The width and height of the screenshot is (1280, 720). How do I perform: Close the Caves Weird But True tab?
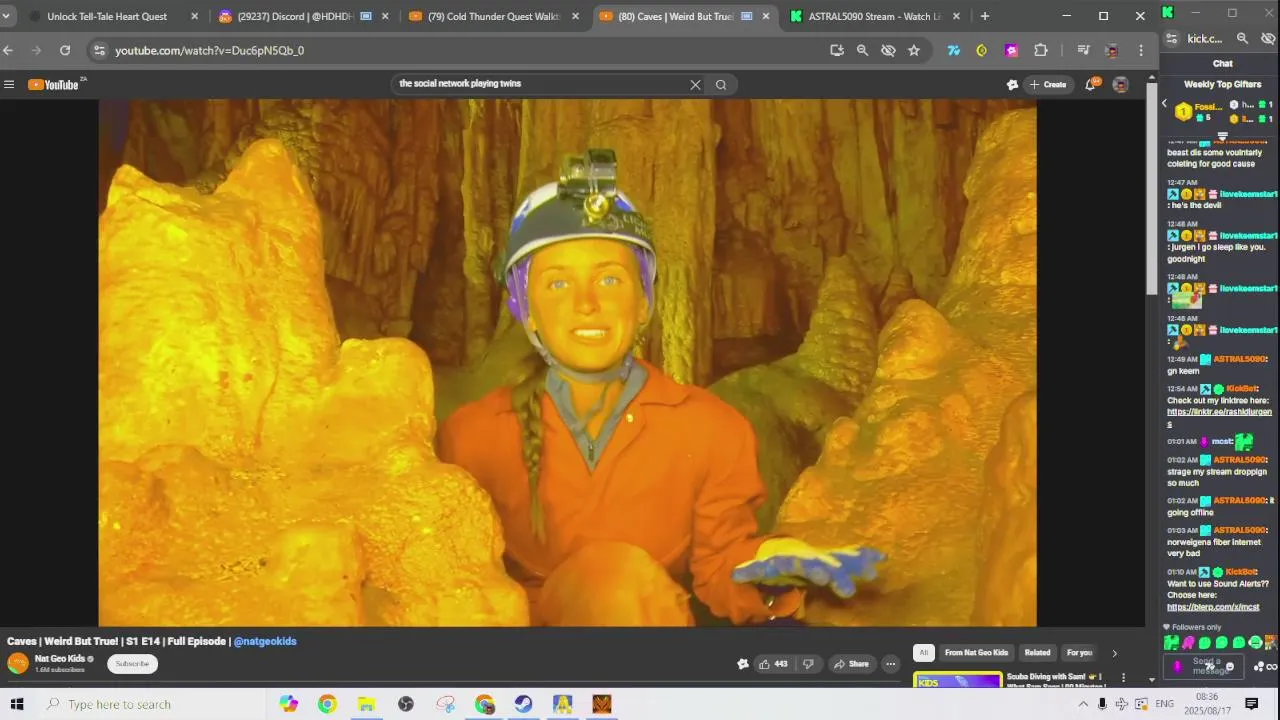766,16
